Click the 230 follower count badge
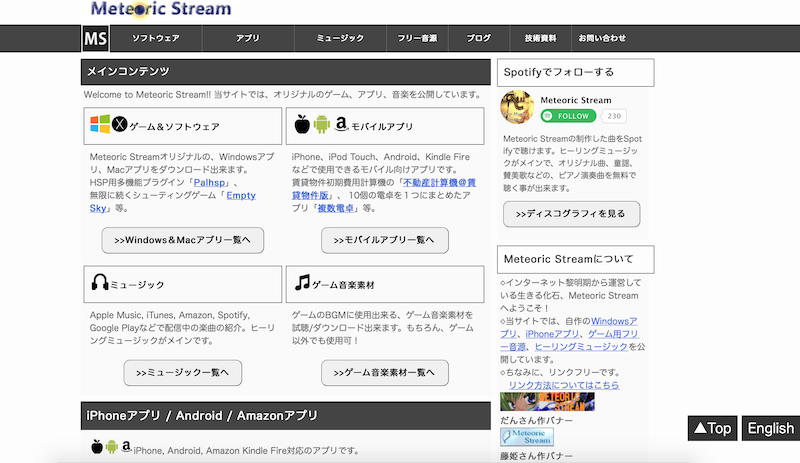 coord(614,116)
